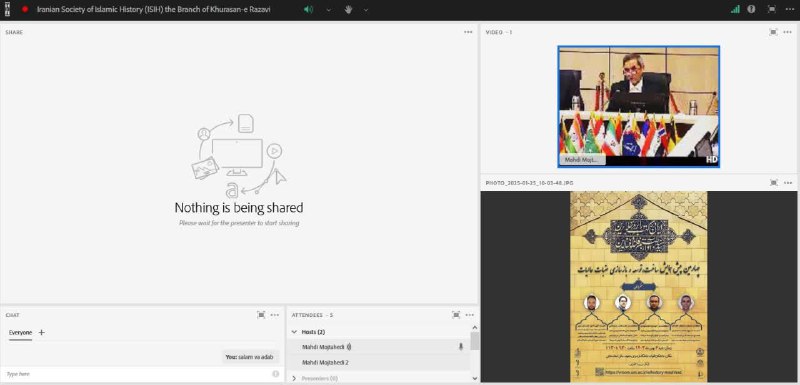Open the help icon in top bar

point(751,9)
